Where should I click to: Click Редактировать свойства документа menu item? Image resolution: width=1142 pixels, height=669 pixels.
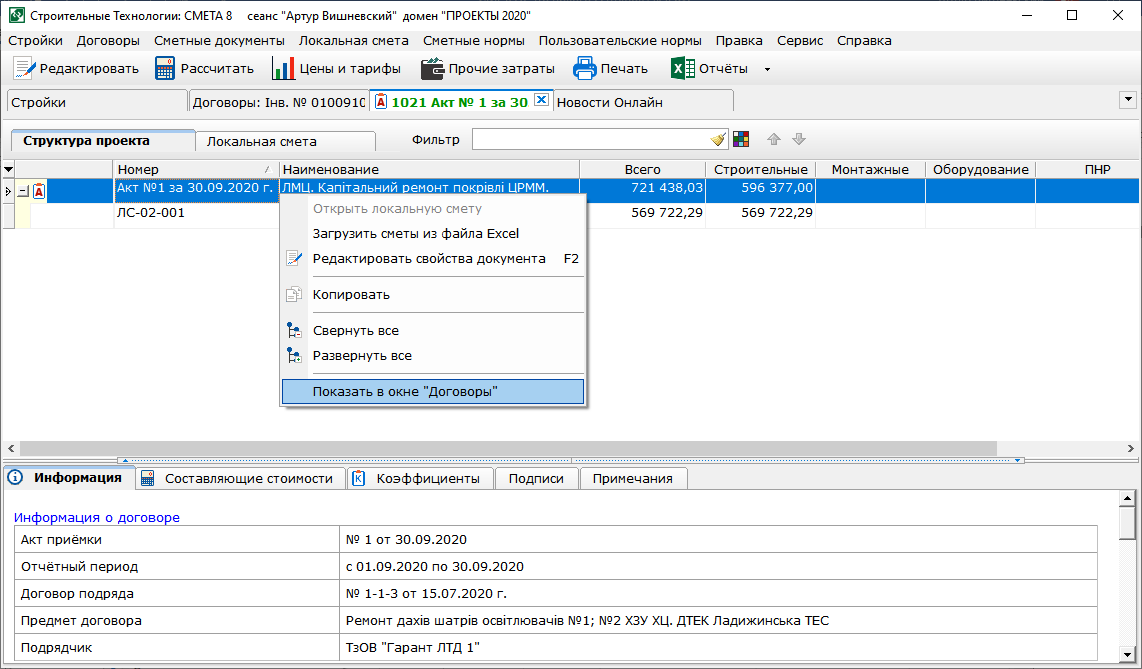428,258
